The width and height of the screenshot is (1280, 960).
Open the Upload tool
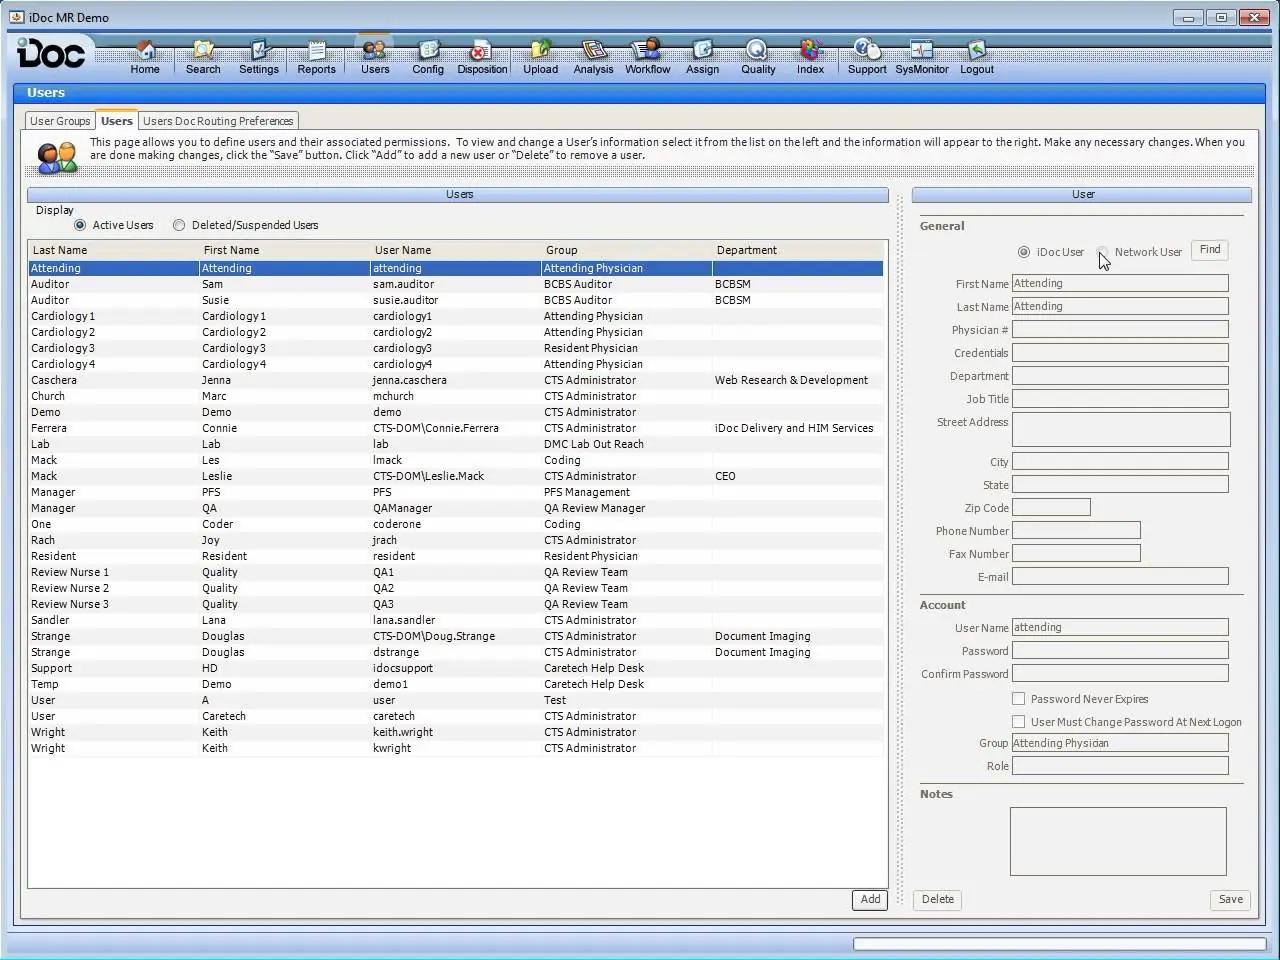[x=540, y=55]
